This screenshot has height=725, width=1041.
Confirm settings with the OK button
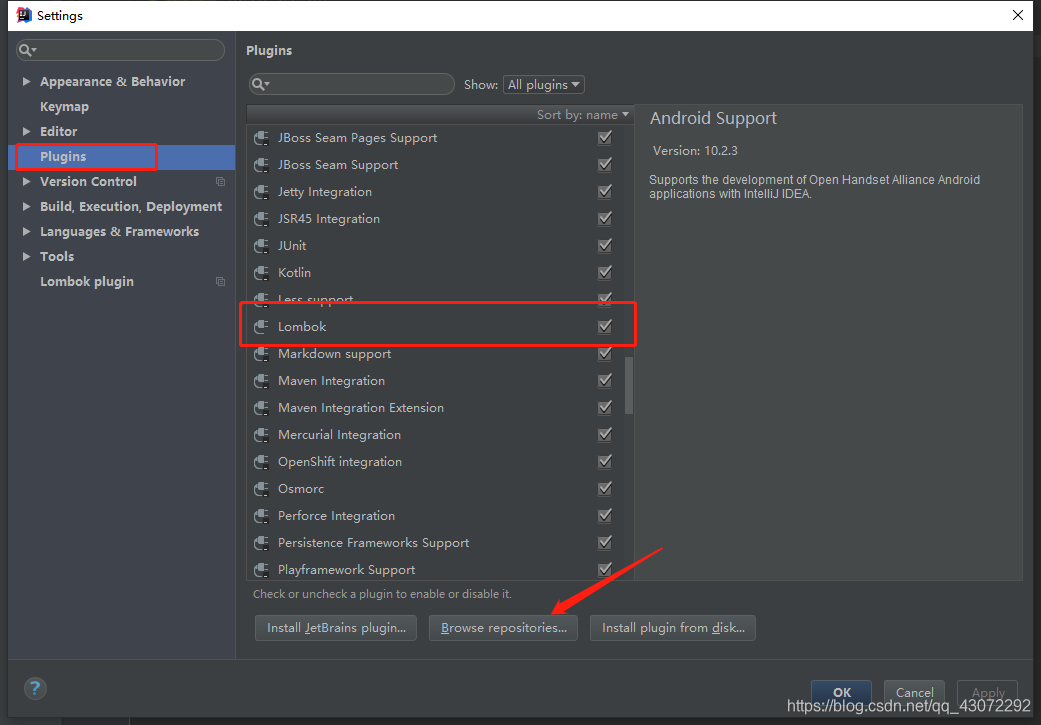[x=841, y=692]
